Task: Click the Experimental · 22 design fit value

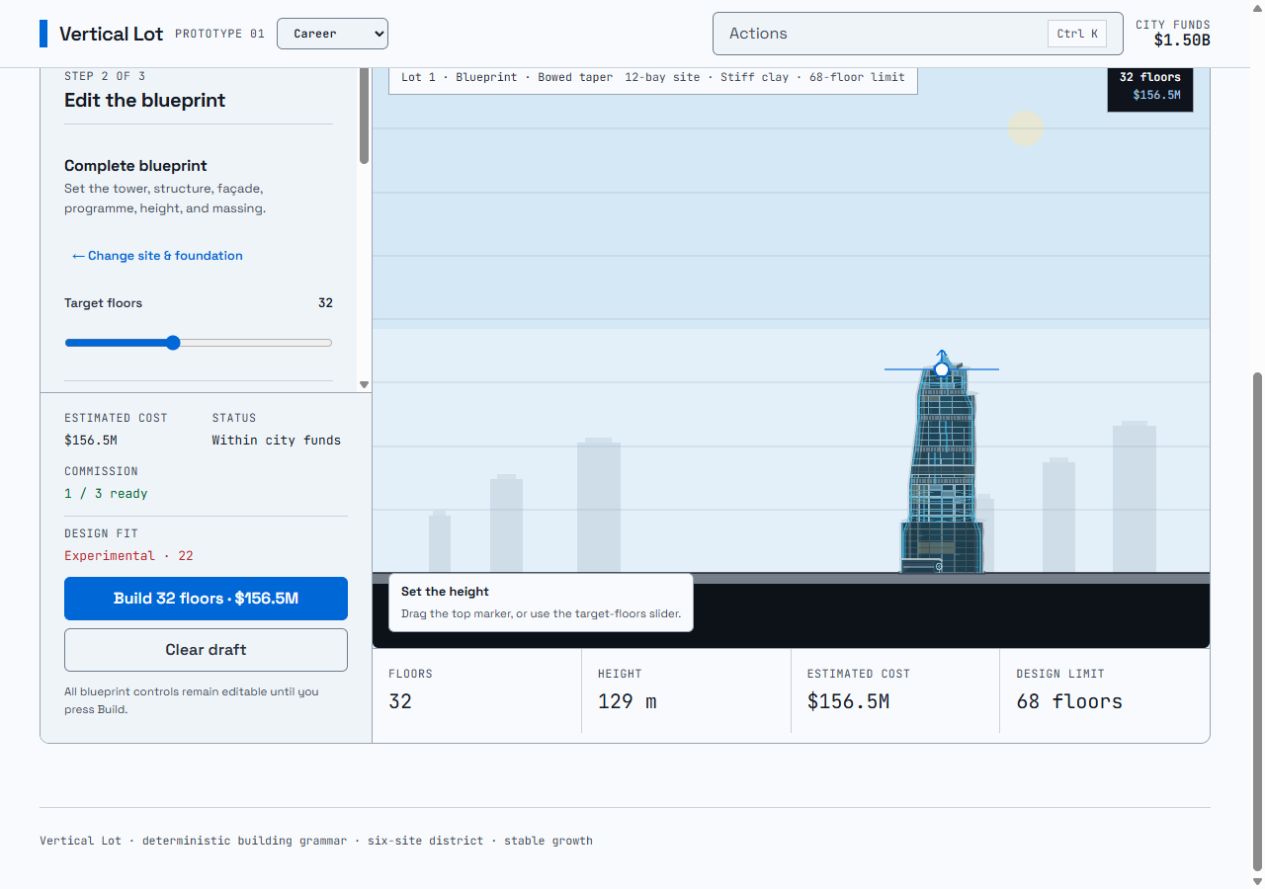Action: click(x=129, y=556)
